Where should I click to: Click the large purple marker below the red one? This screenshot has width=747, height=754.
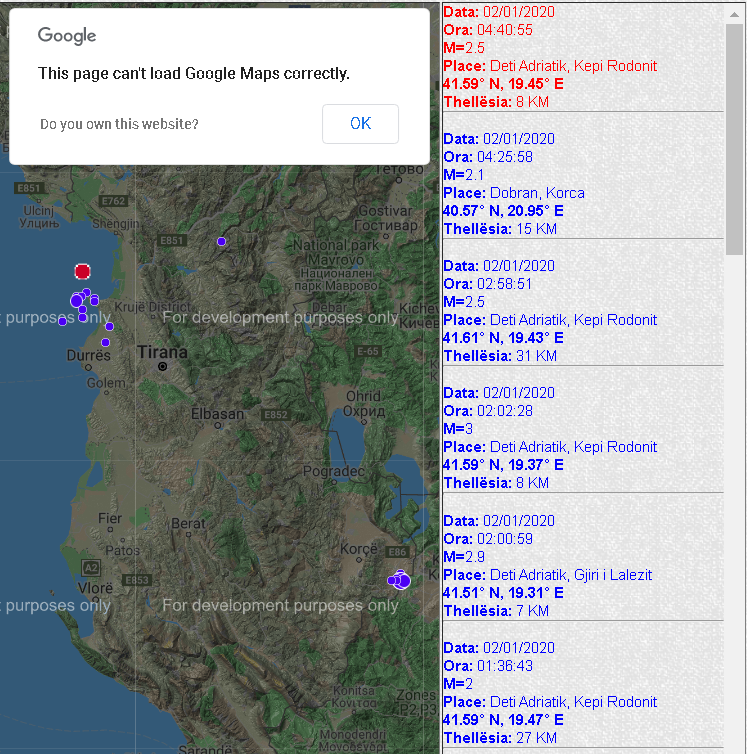(76, 301)
